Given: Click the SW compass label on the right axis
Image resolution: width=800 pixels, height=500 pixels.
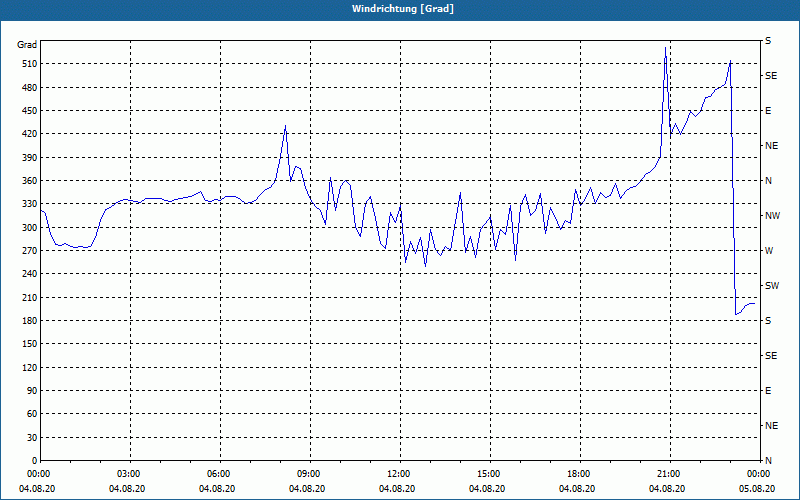Looking at the screenshot, I should click(x=772, y=286).
